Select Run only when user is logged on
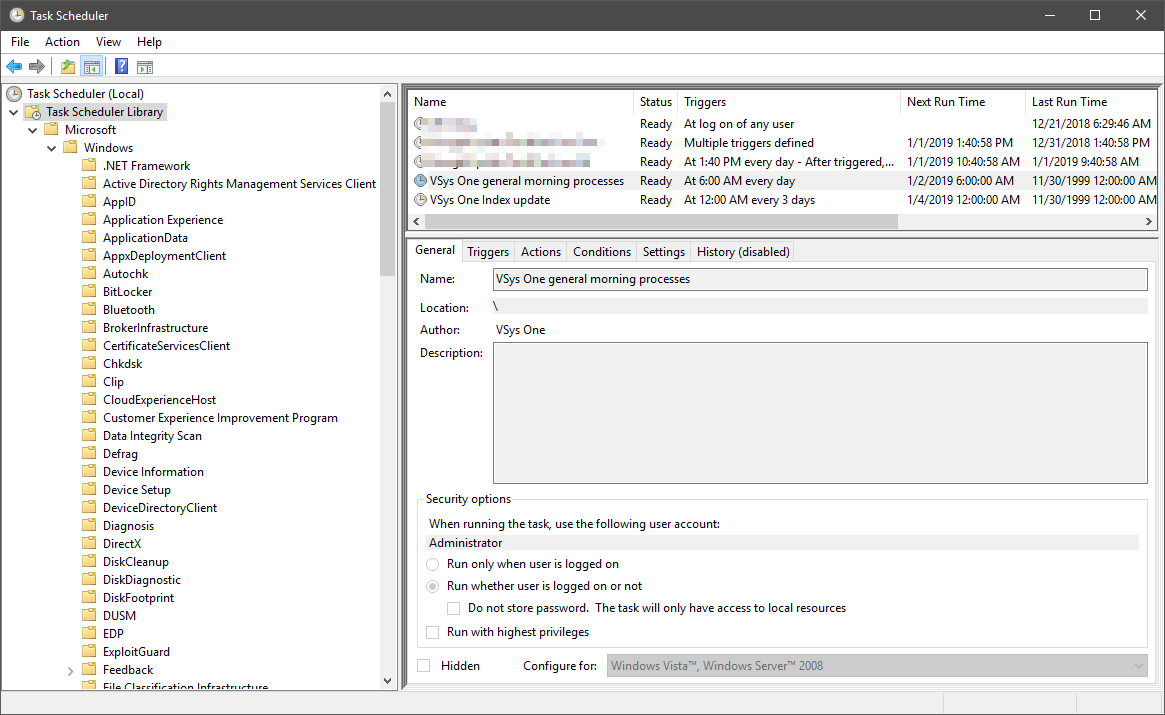 (x=433, y=564)
